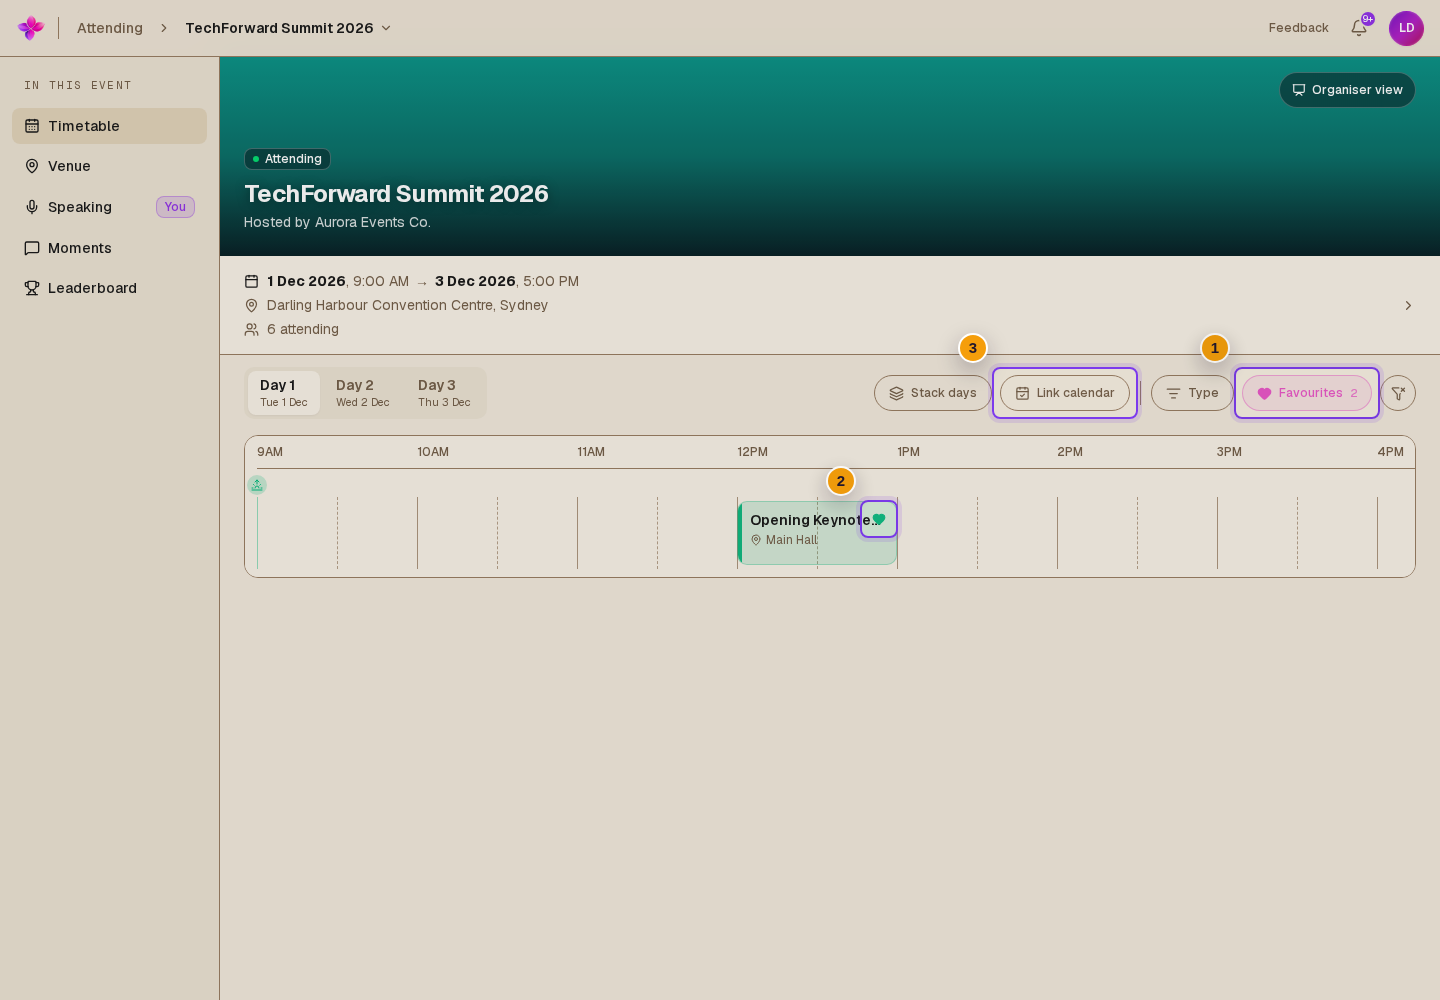Go to the Venue page
The width and height of the screenshot is (1440, 1000).
pos(109,166)
